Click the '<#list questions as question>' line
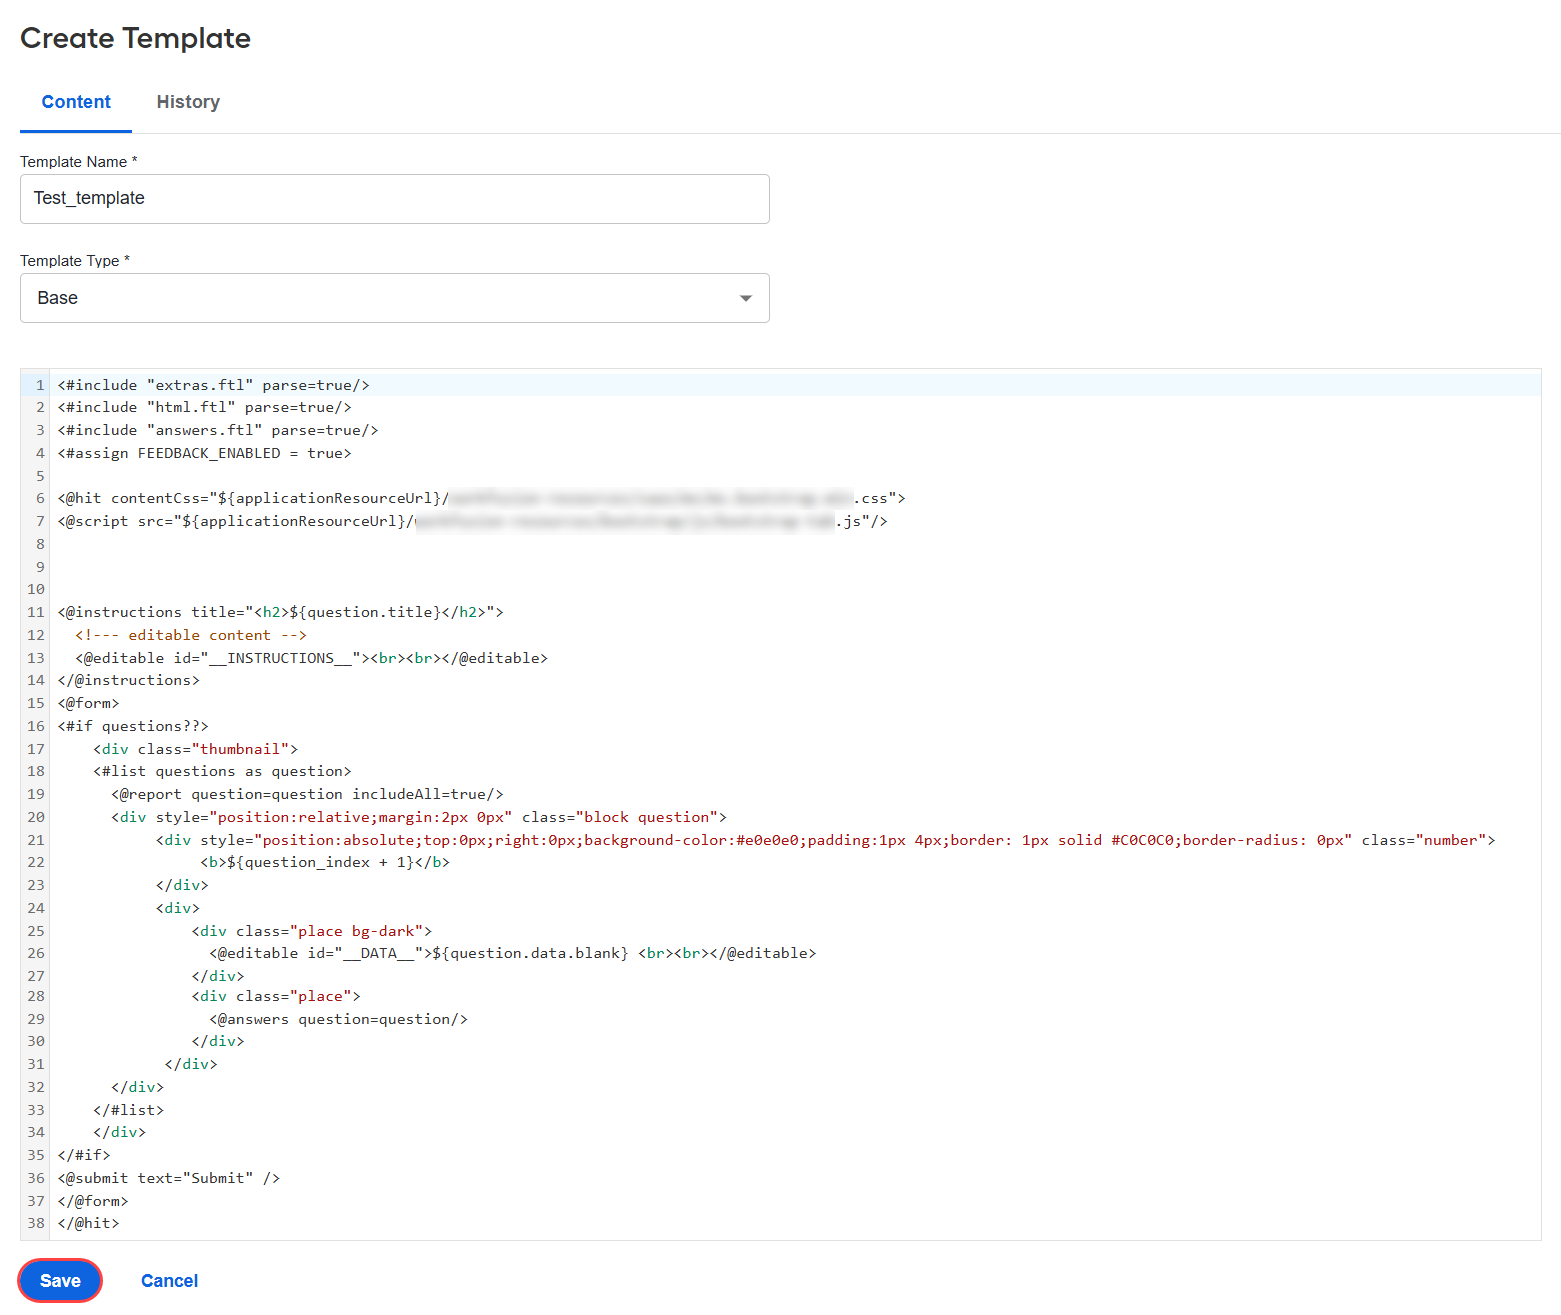The height and width of the screenshot is (1315, 1561). 223,772
